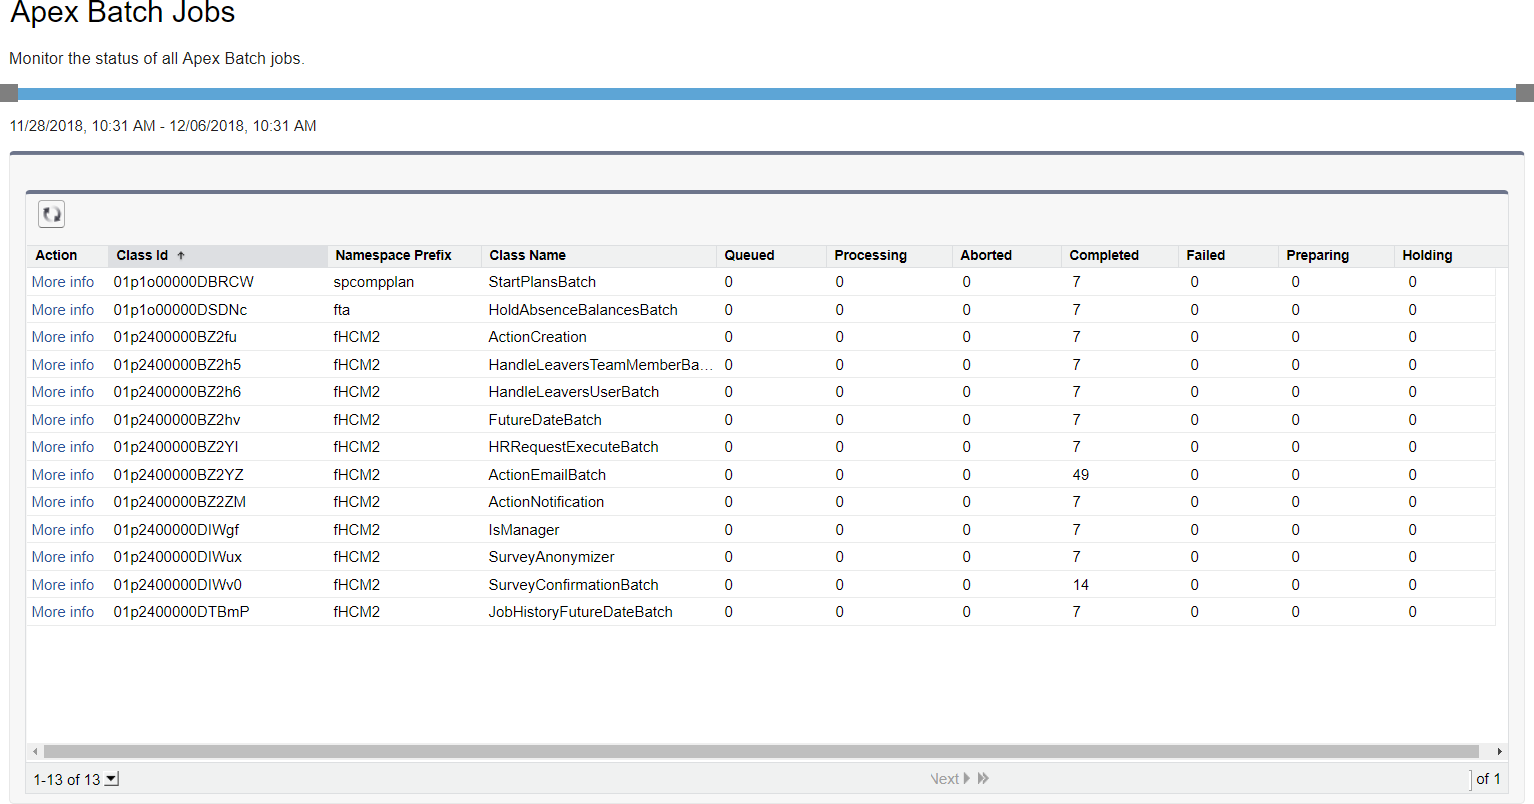
Task: Sort by the Completed column header
Action: point(1103,256)
